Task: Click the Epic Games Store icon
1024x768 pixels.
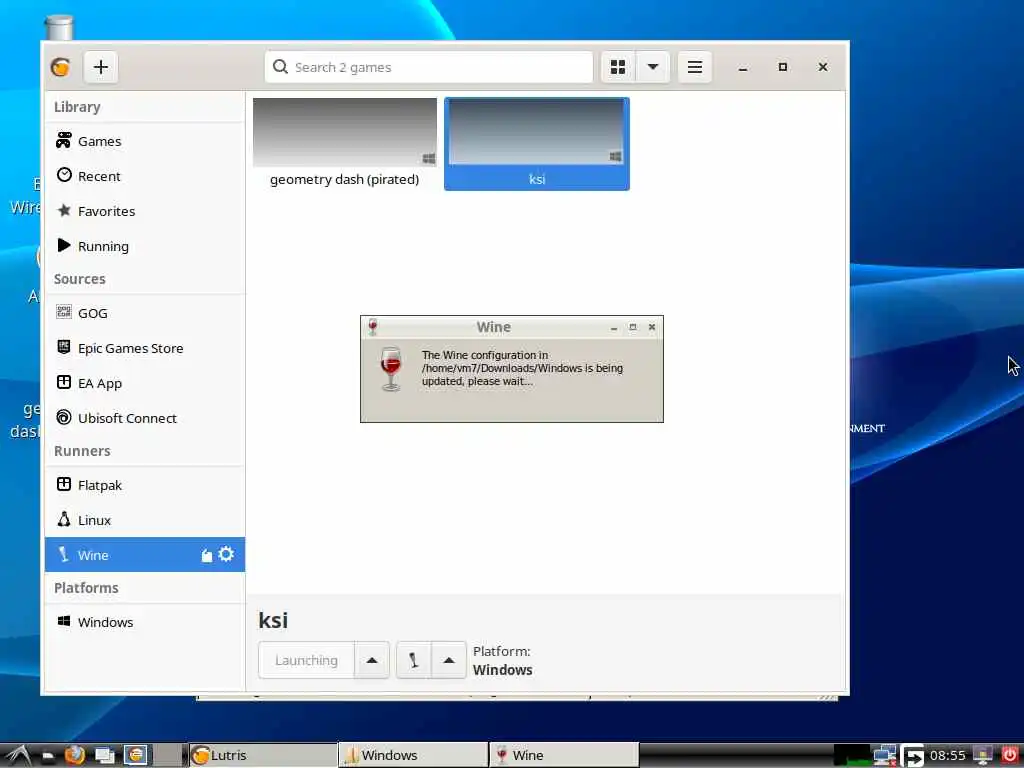Action: [63, 347]
